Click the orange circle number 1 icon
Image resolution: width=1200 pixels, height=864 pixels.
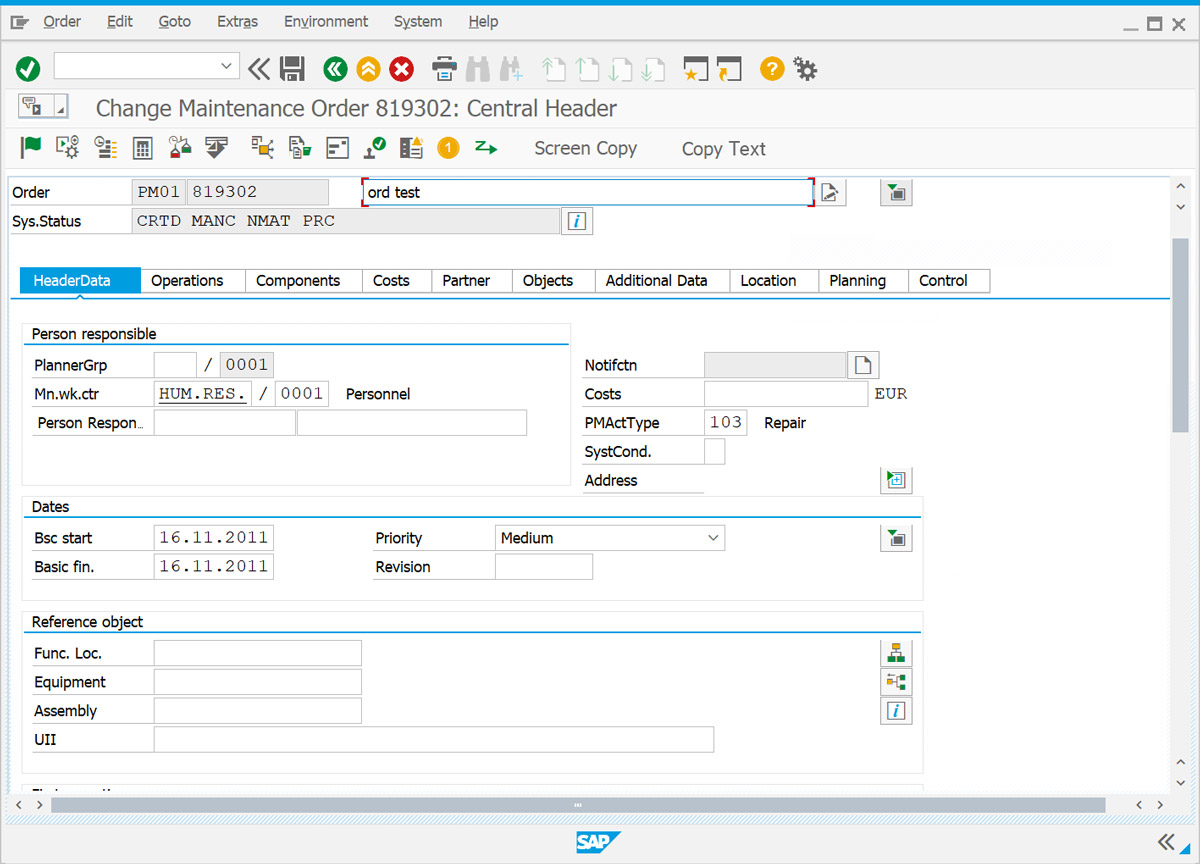[x=448, y=148]
